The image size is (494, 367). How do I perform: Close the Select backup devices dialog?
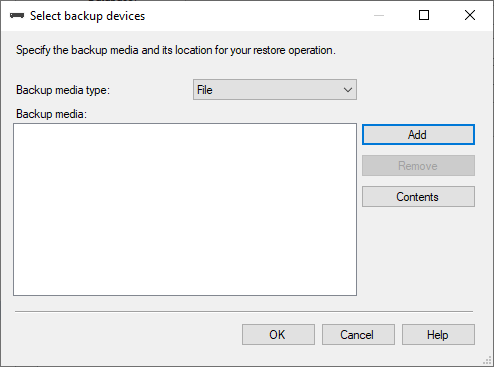pyautogui.click(x=470, y=15)
